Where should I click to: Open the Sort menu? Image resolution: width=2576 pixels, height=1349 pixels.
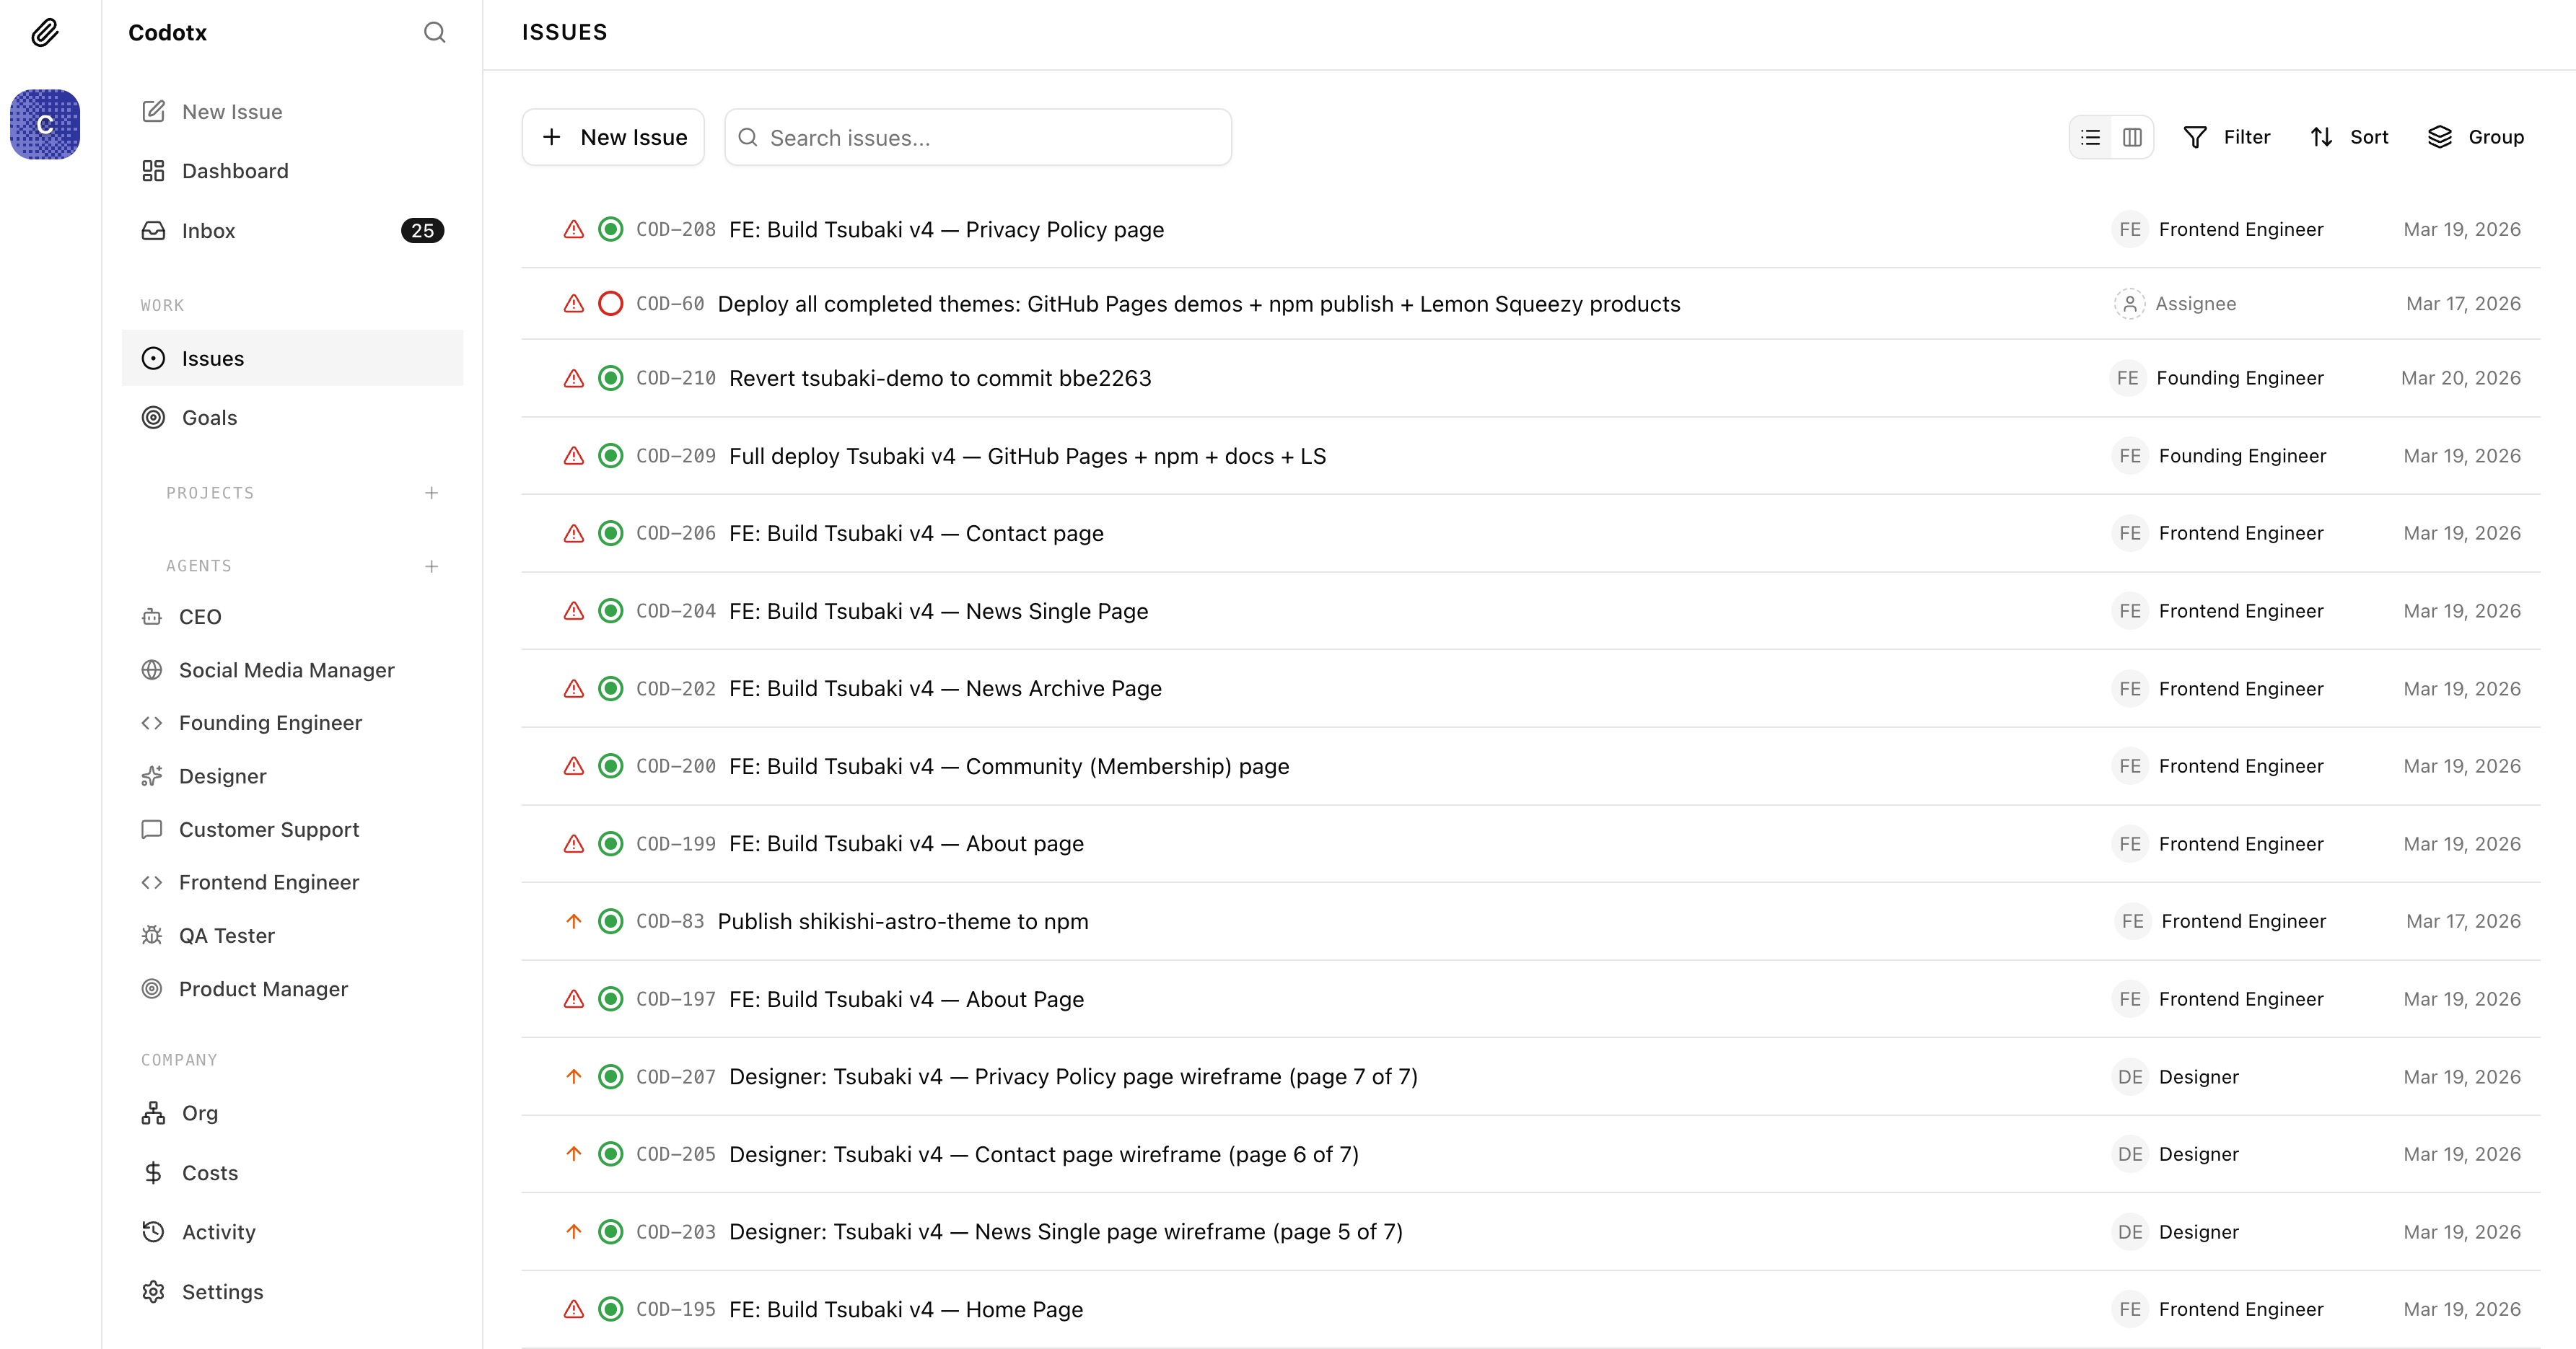pyautogui.click(x=2349, y=137)
